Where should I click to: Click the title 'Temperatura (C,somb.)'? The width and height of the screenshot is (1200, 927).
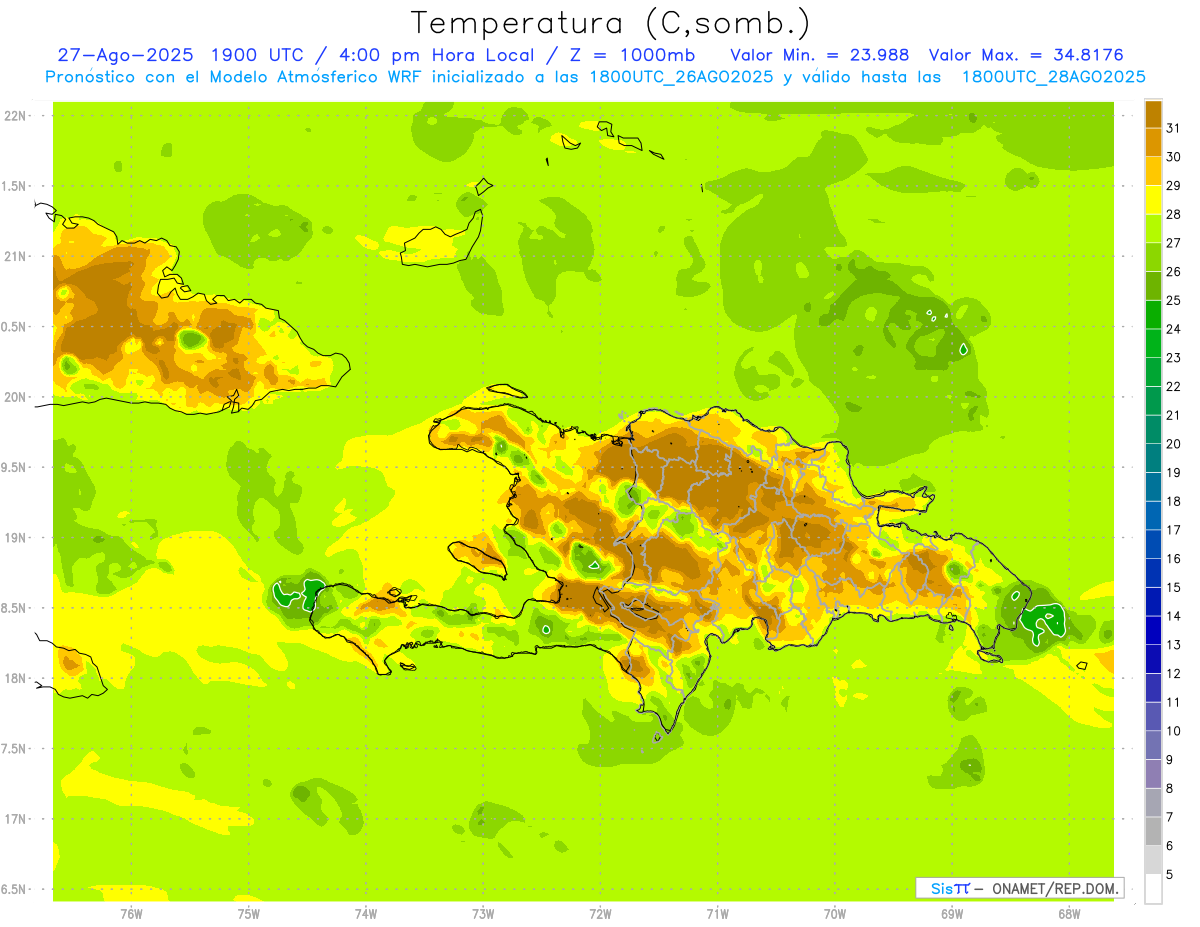pyautogui.click(x=611, y=23)
